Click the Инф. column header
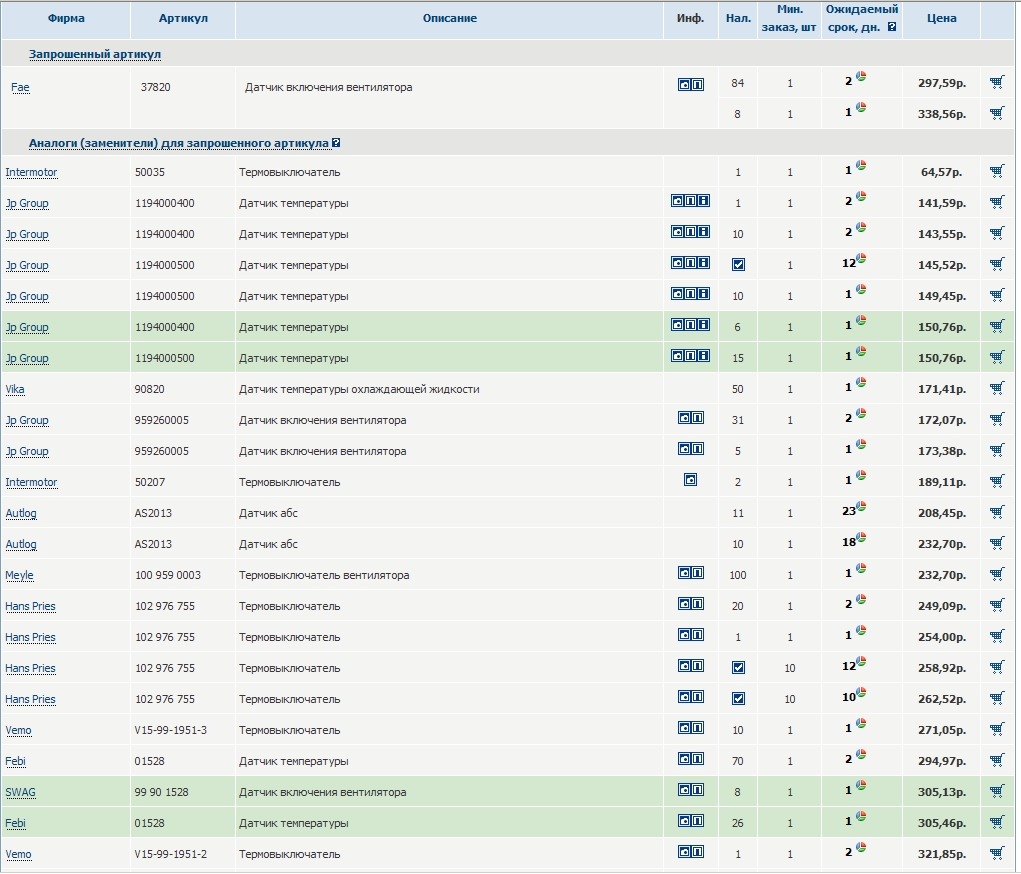Image resolution: width=1021 pixels, height=874 pixels. (690, 18)
